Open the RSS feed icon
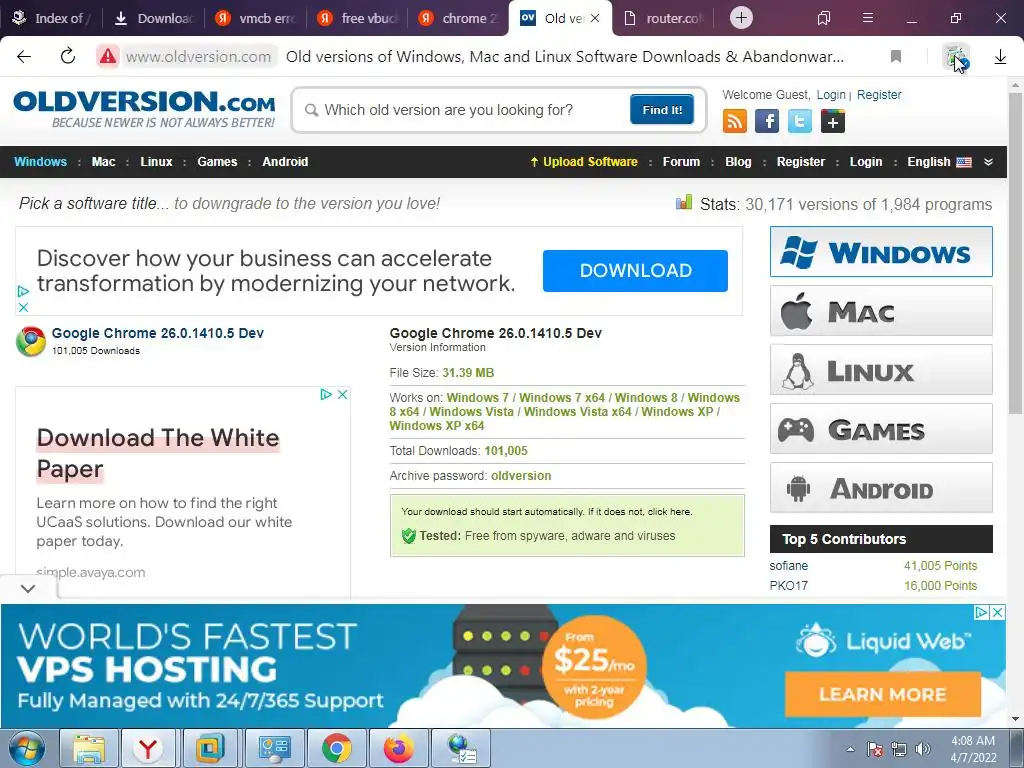 pos(735,121)
